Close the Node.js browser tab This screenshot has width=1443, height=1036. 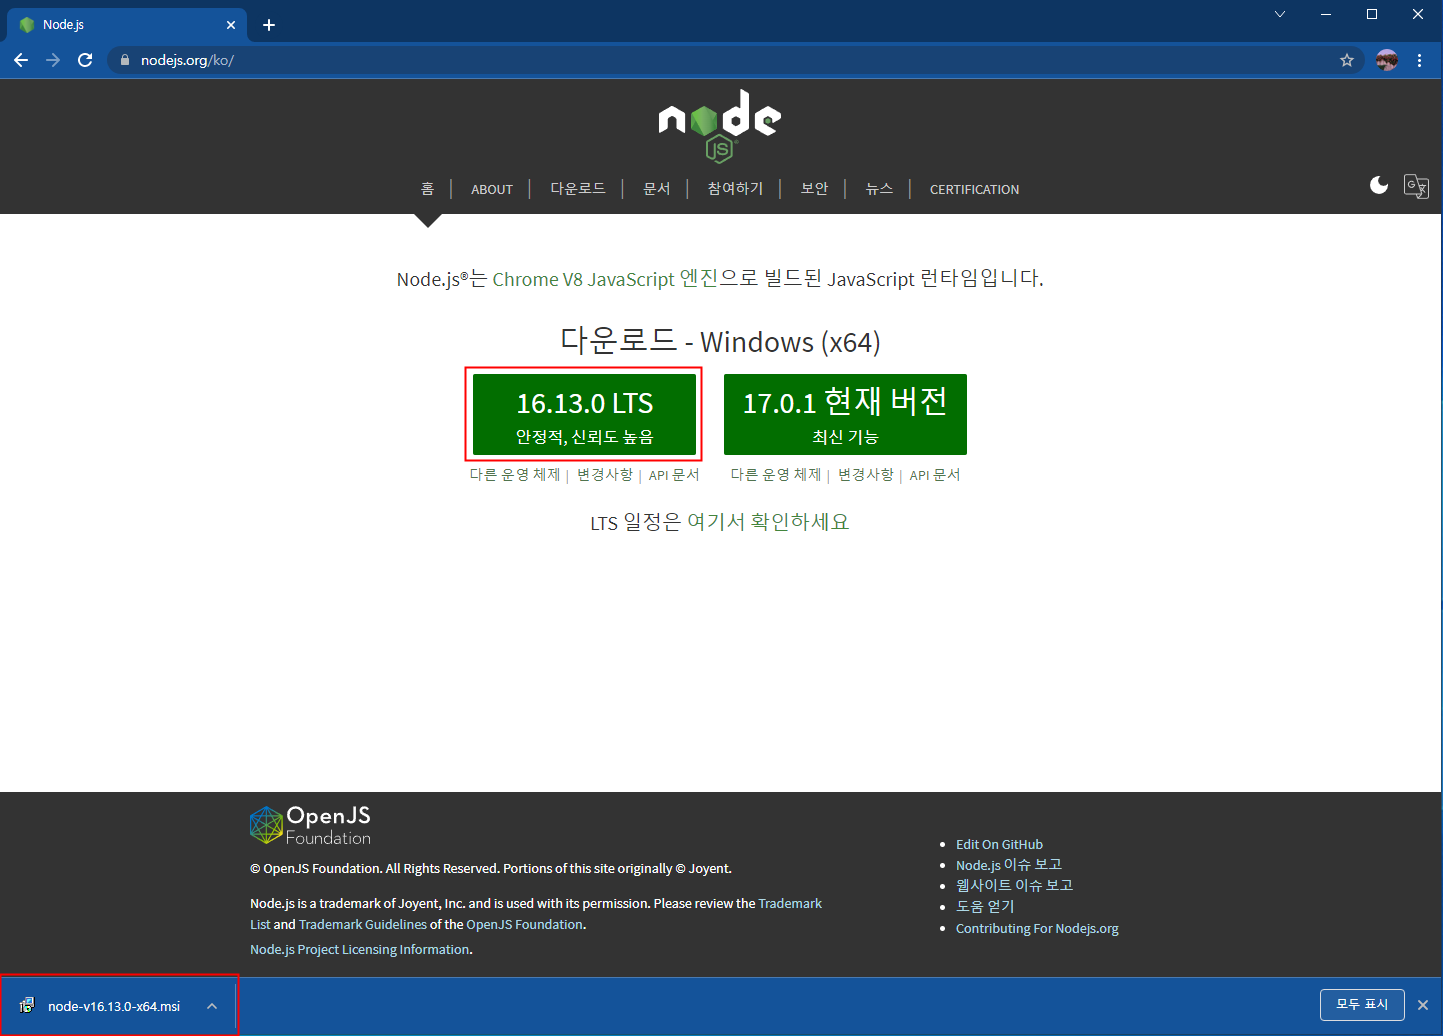tap(231, 25)
